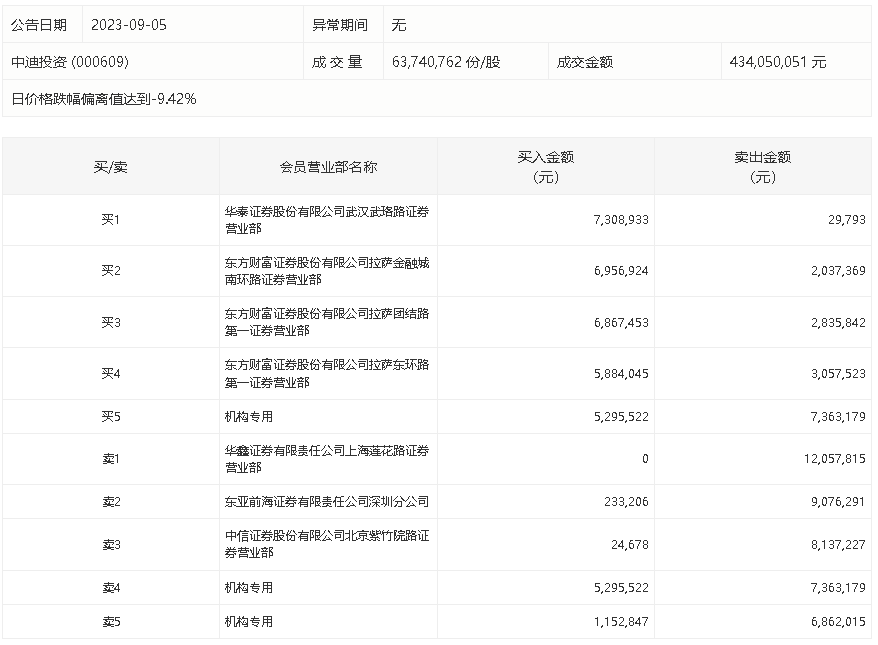Viewport: 878px width, 645px height.
Task: Select the stock name 中迪投资 (000609)
Action: 70,62
